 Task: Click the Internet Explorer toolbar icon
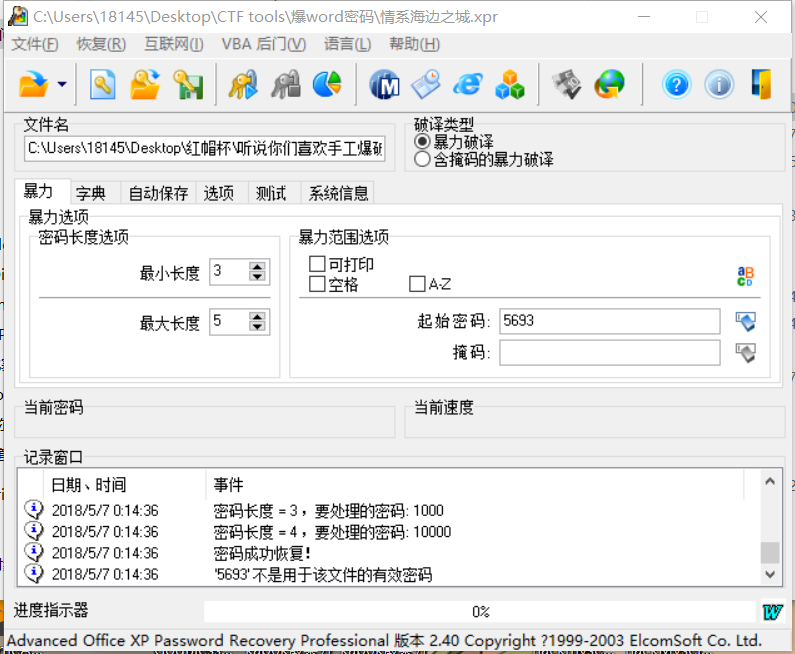pos(467,84)
